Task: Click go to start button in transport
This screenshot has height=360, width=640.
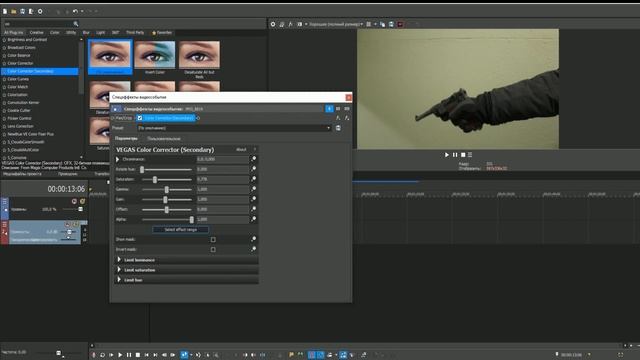Action: click(x=147, y=355)
